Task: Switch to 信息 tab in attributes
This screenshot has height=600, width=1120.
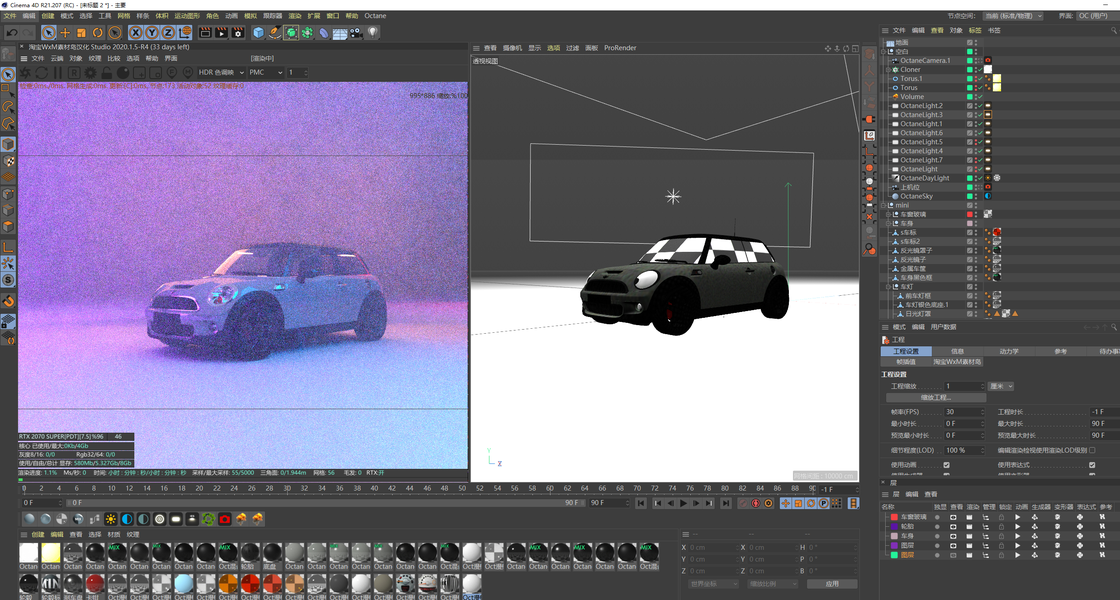Action: [957, 351]
